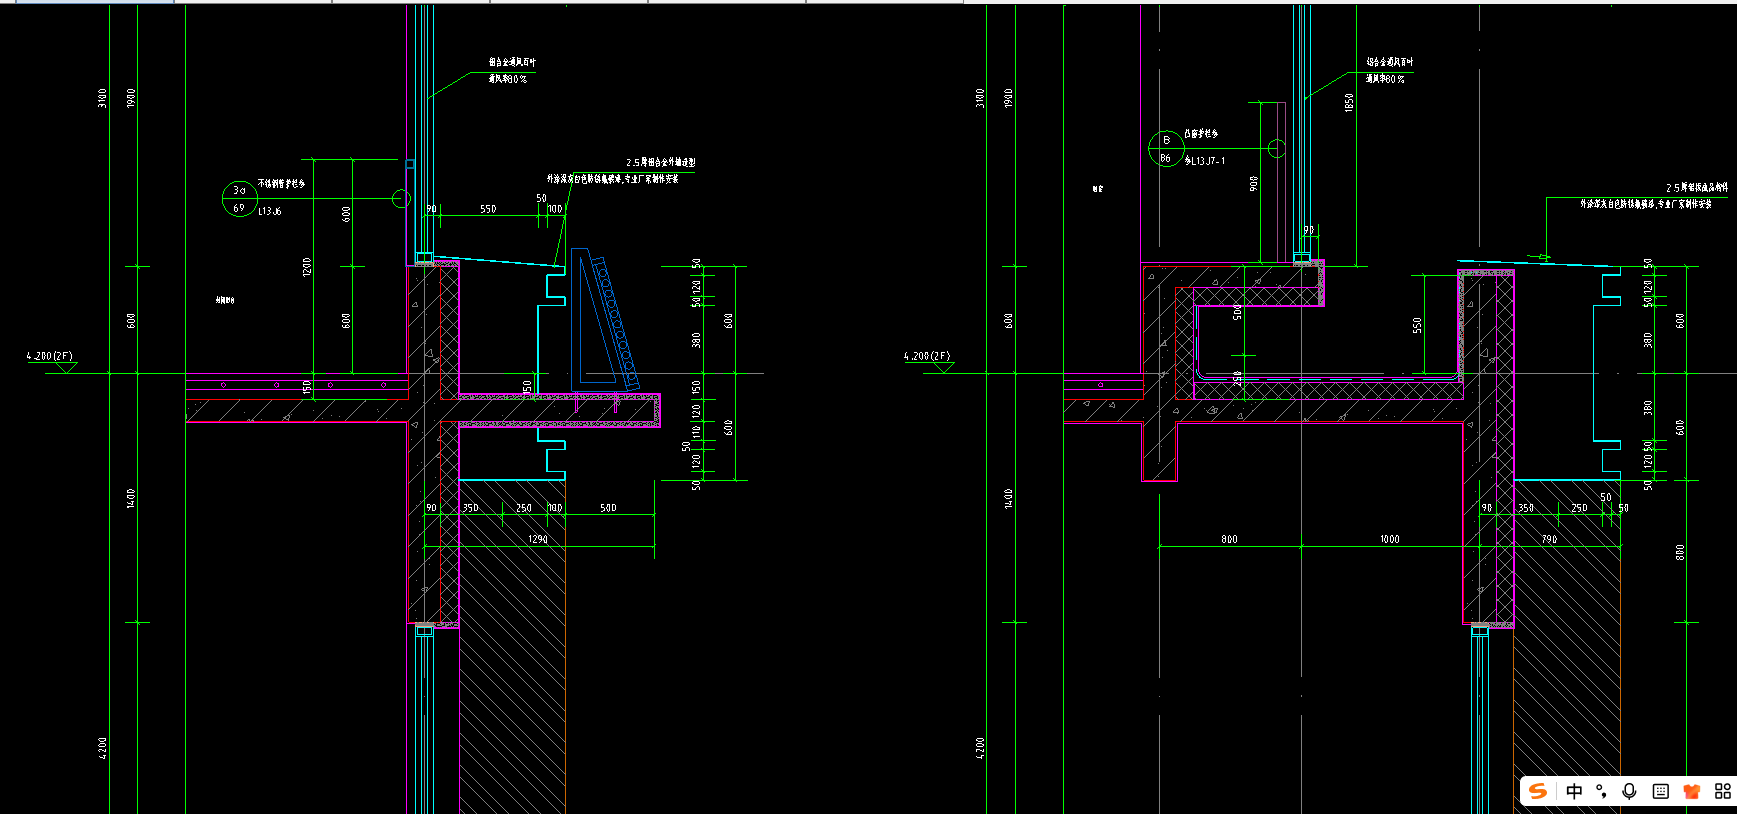This screenshot has width=1737, height=814.
Task: Select the 2.5厚铝合金外墙造型 annotation
Action: point(661,162)
